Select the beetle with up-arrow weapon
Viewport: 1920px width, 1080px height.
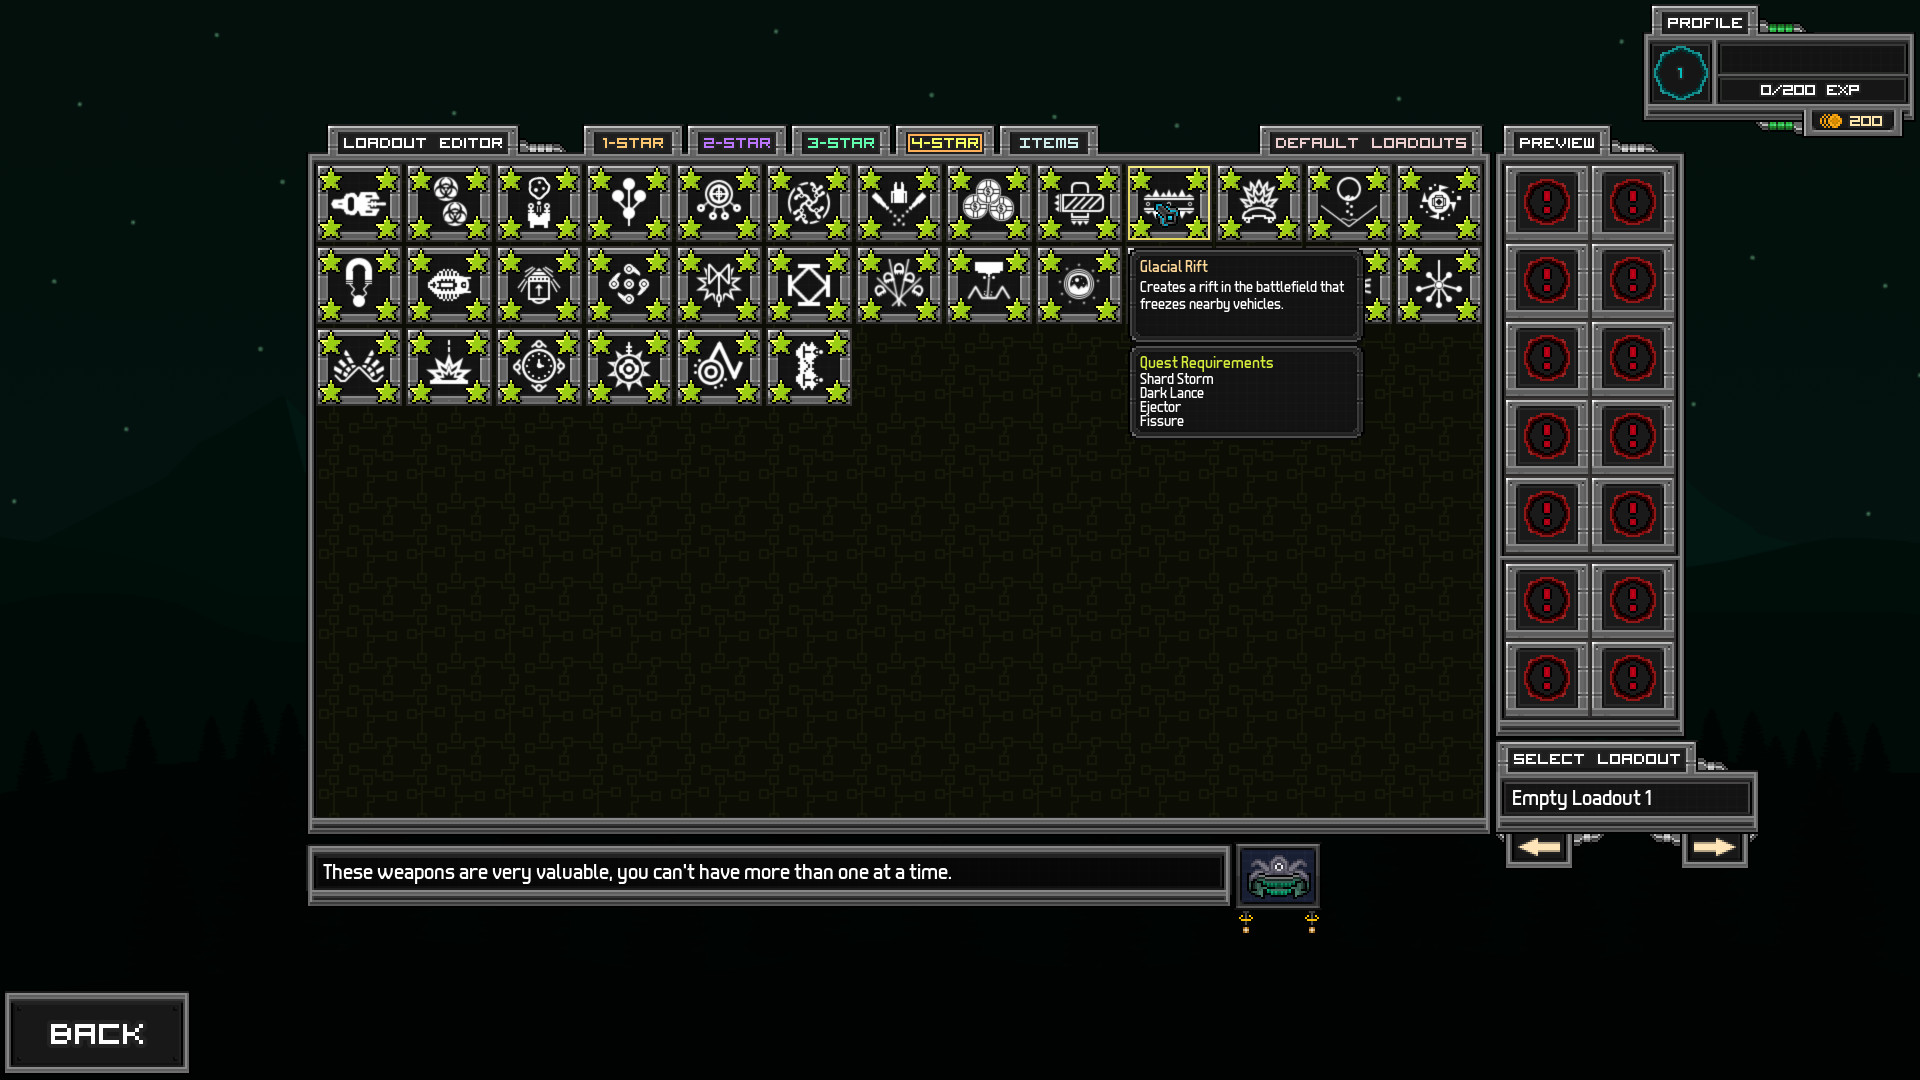539,286
